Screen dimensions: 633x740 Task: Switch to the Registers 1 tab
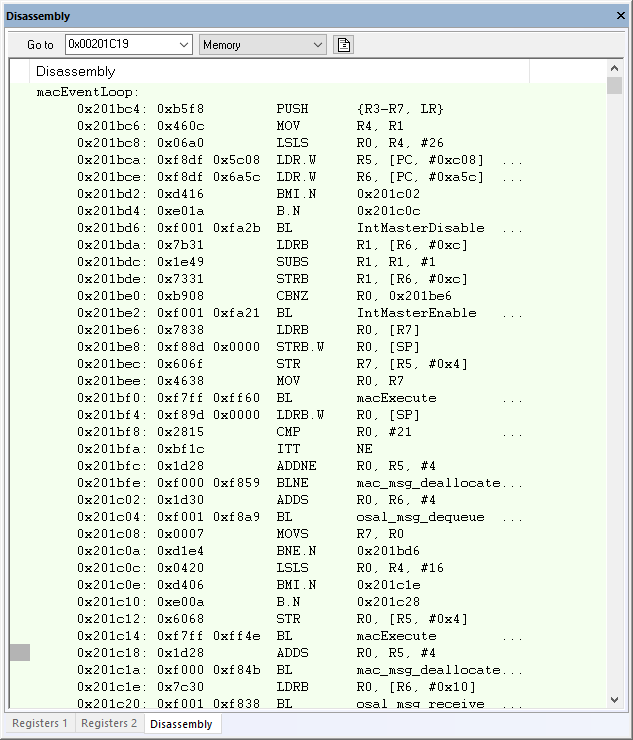pos(40,724)
